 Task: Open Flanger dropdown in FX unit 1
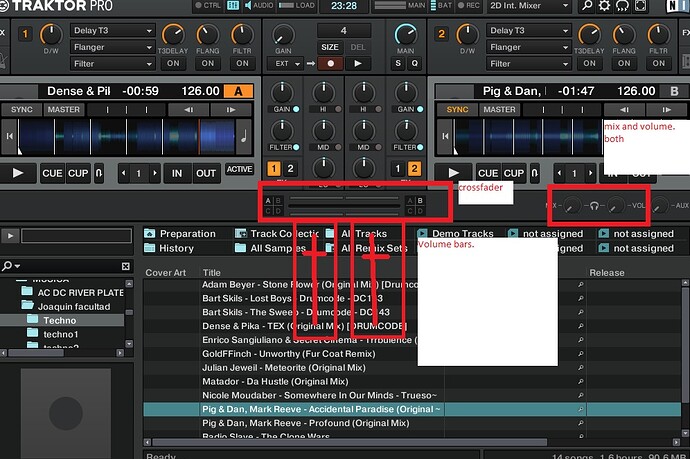112,47
